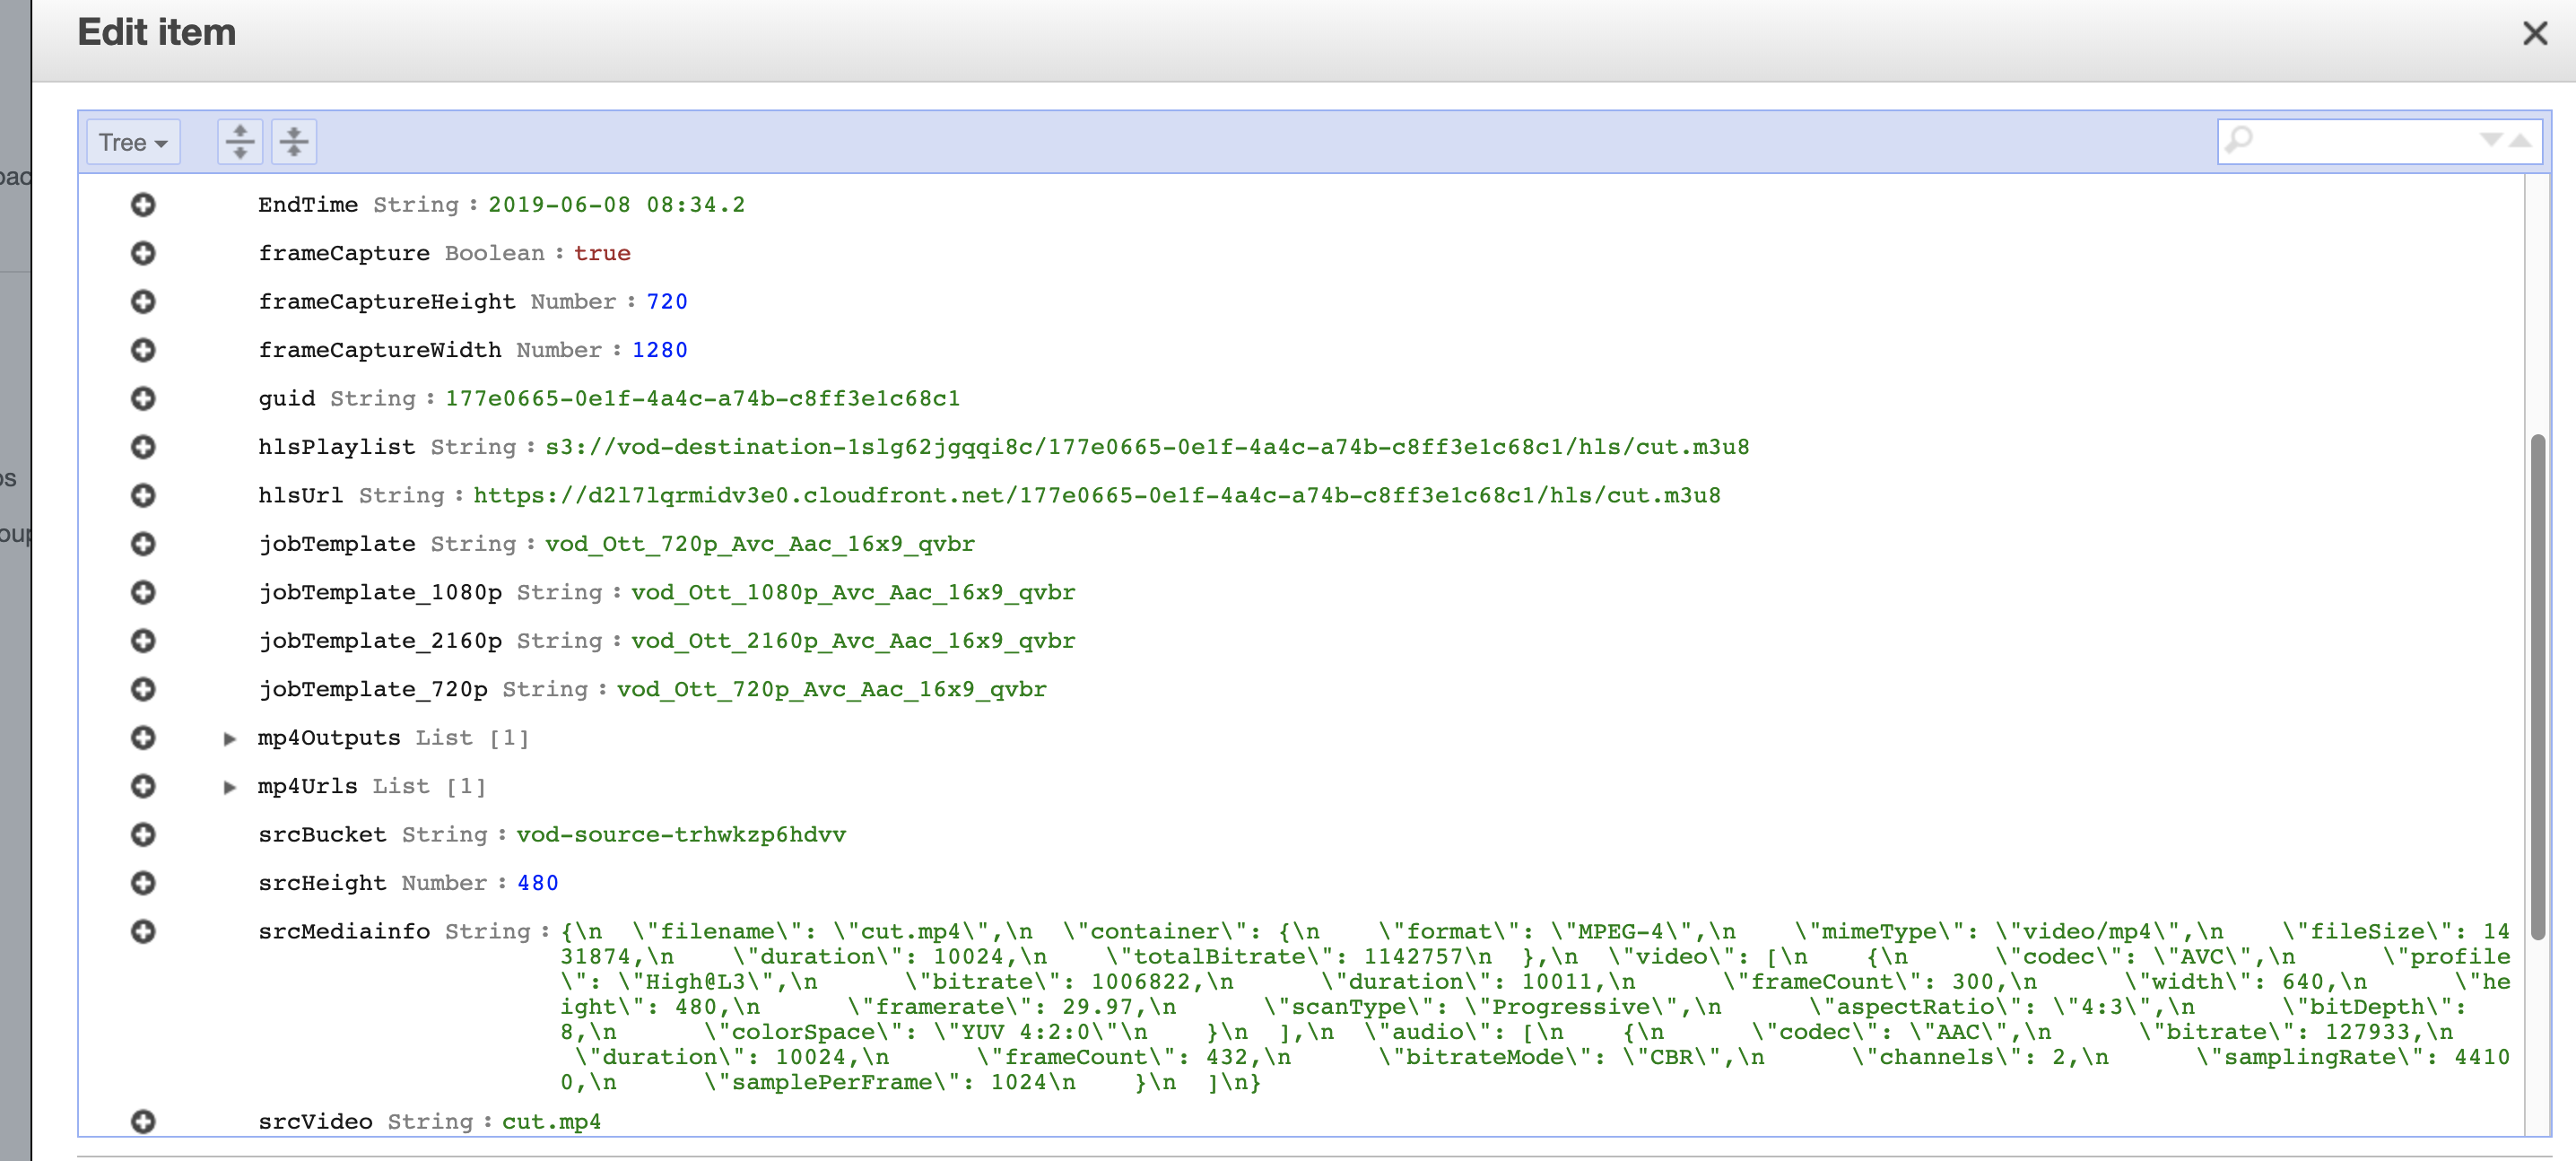Open the Tree view mode dropdown
Viewport: 2576px width, 1161px height.
[x=133, y=142]
